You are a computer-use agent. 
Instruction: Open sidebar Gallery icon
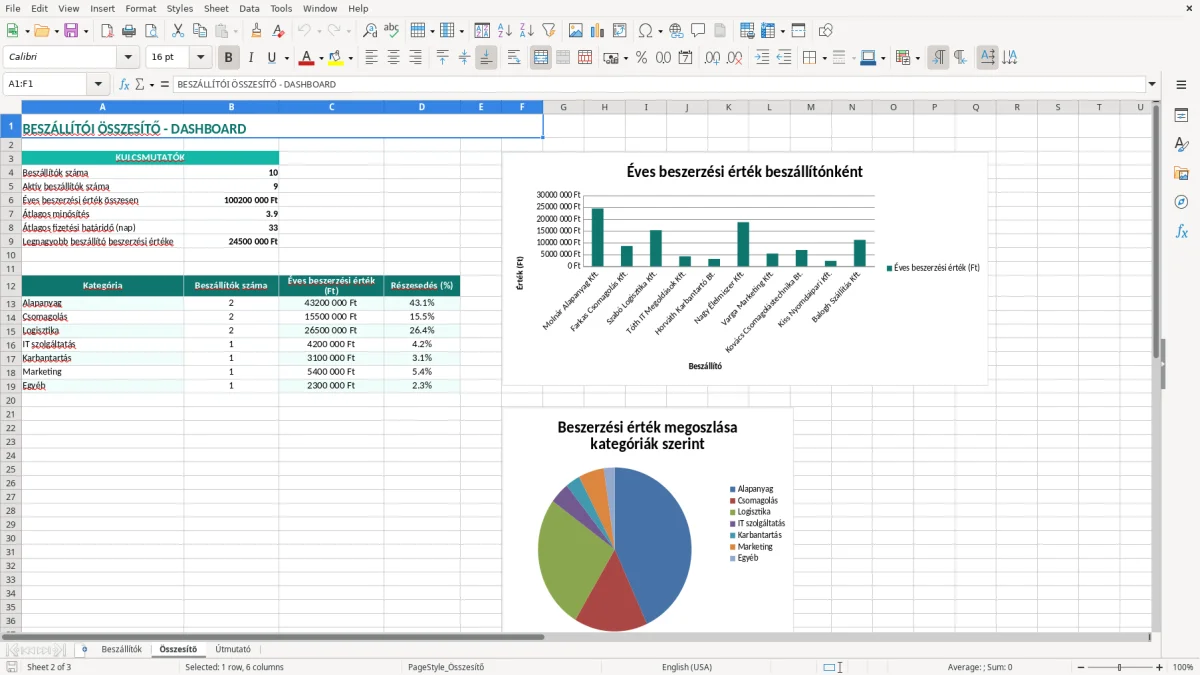(1181, 173)
